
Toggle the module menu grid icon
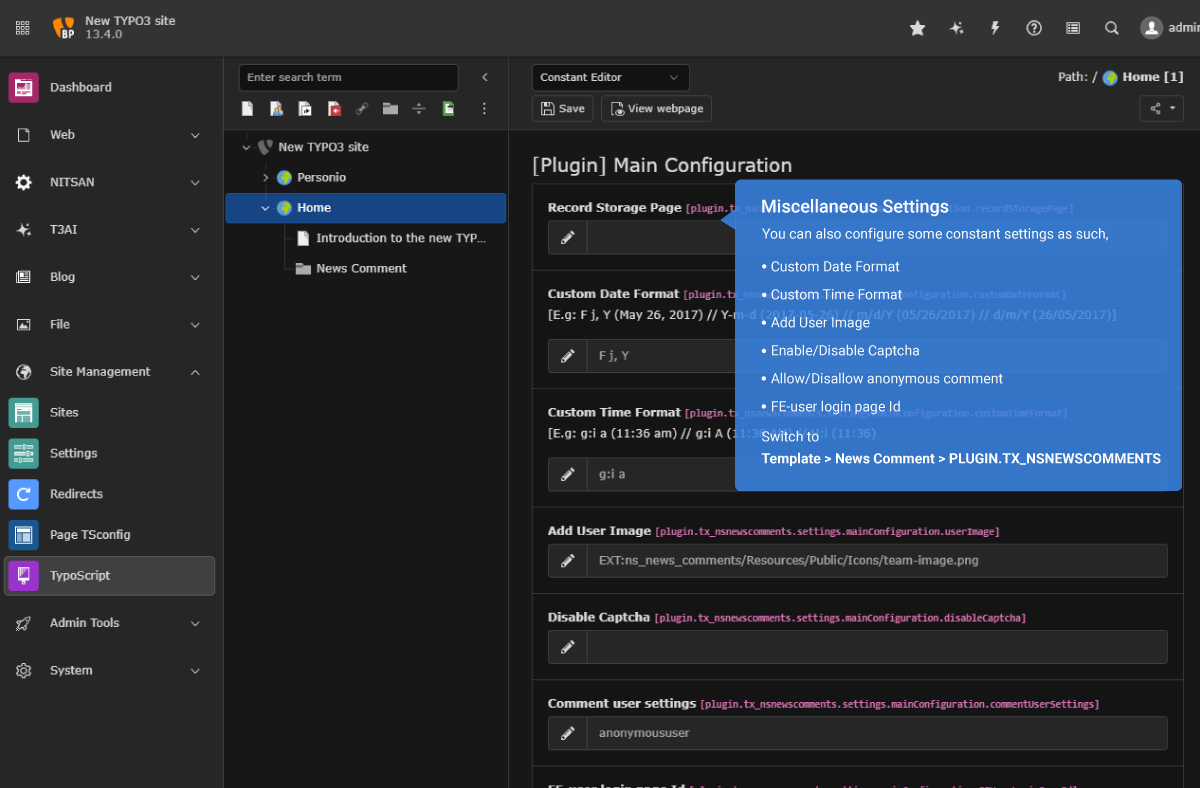click(23, 28)
